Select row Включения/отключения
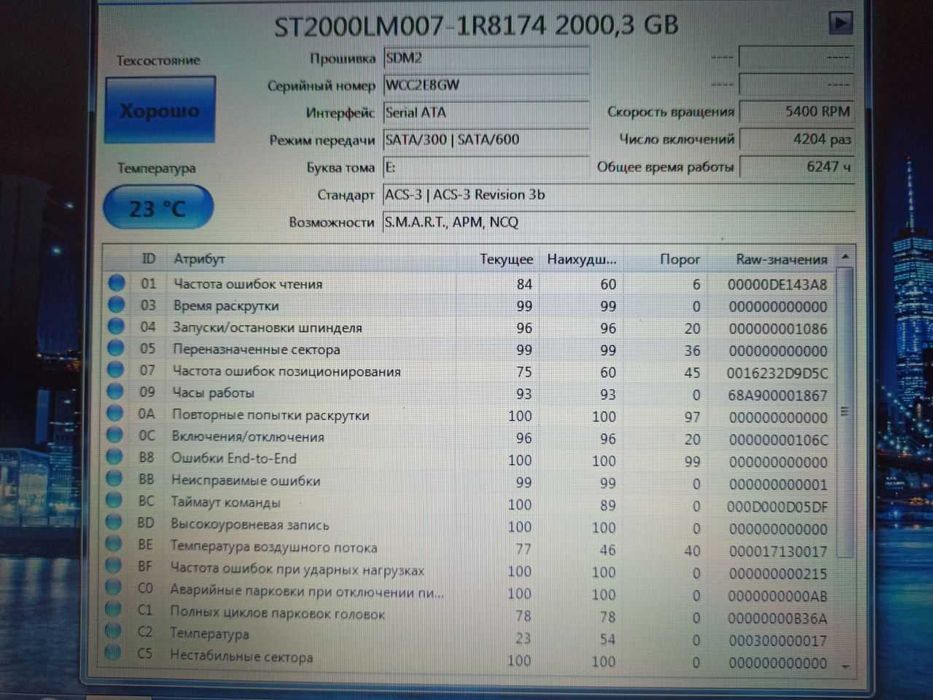933x700 pixels. [x=469, y=438]
